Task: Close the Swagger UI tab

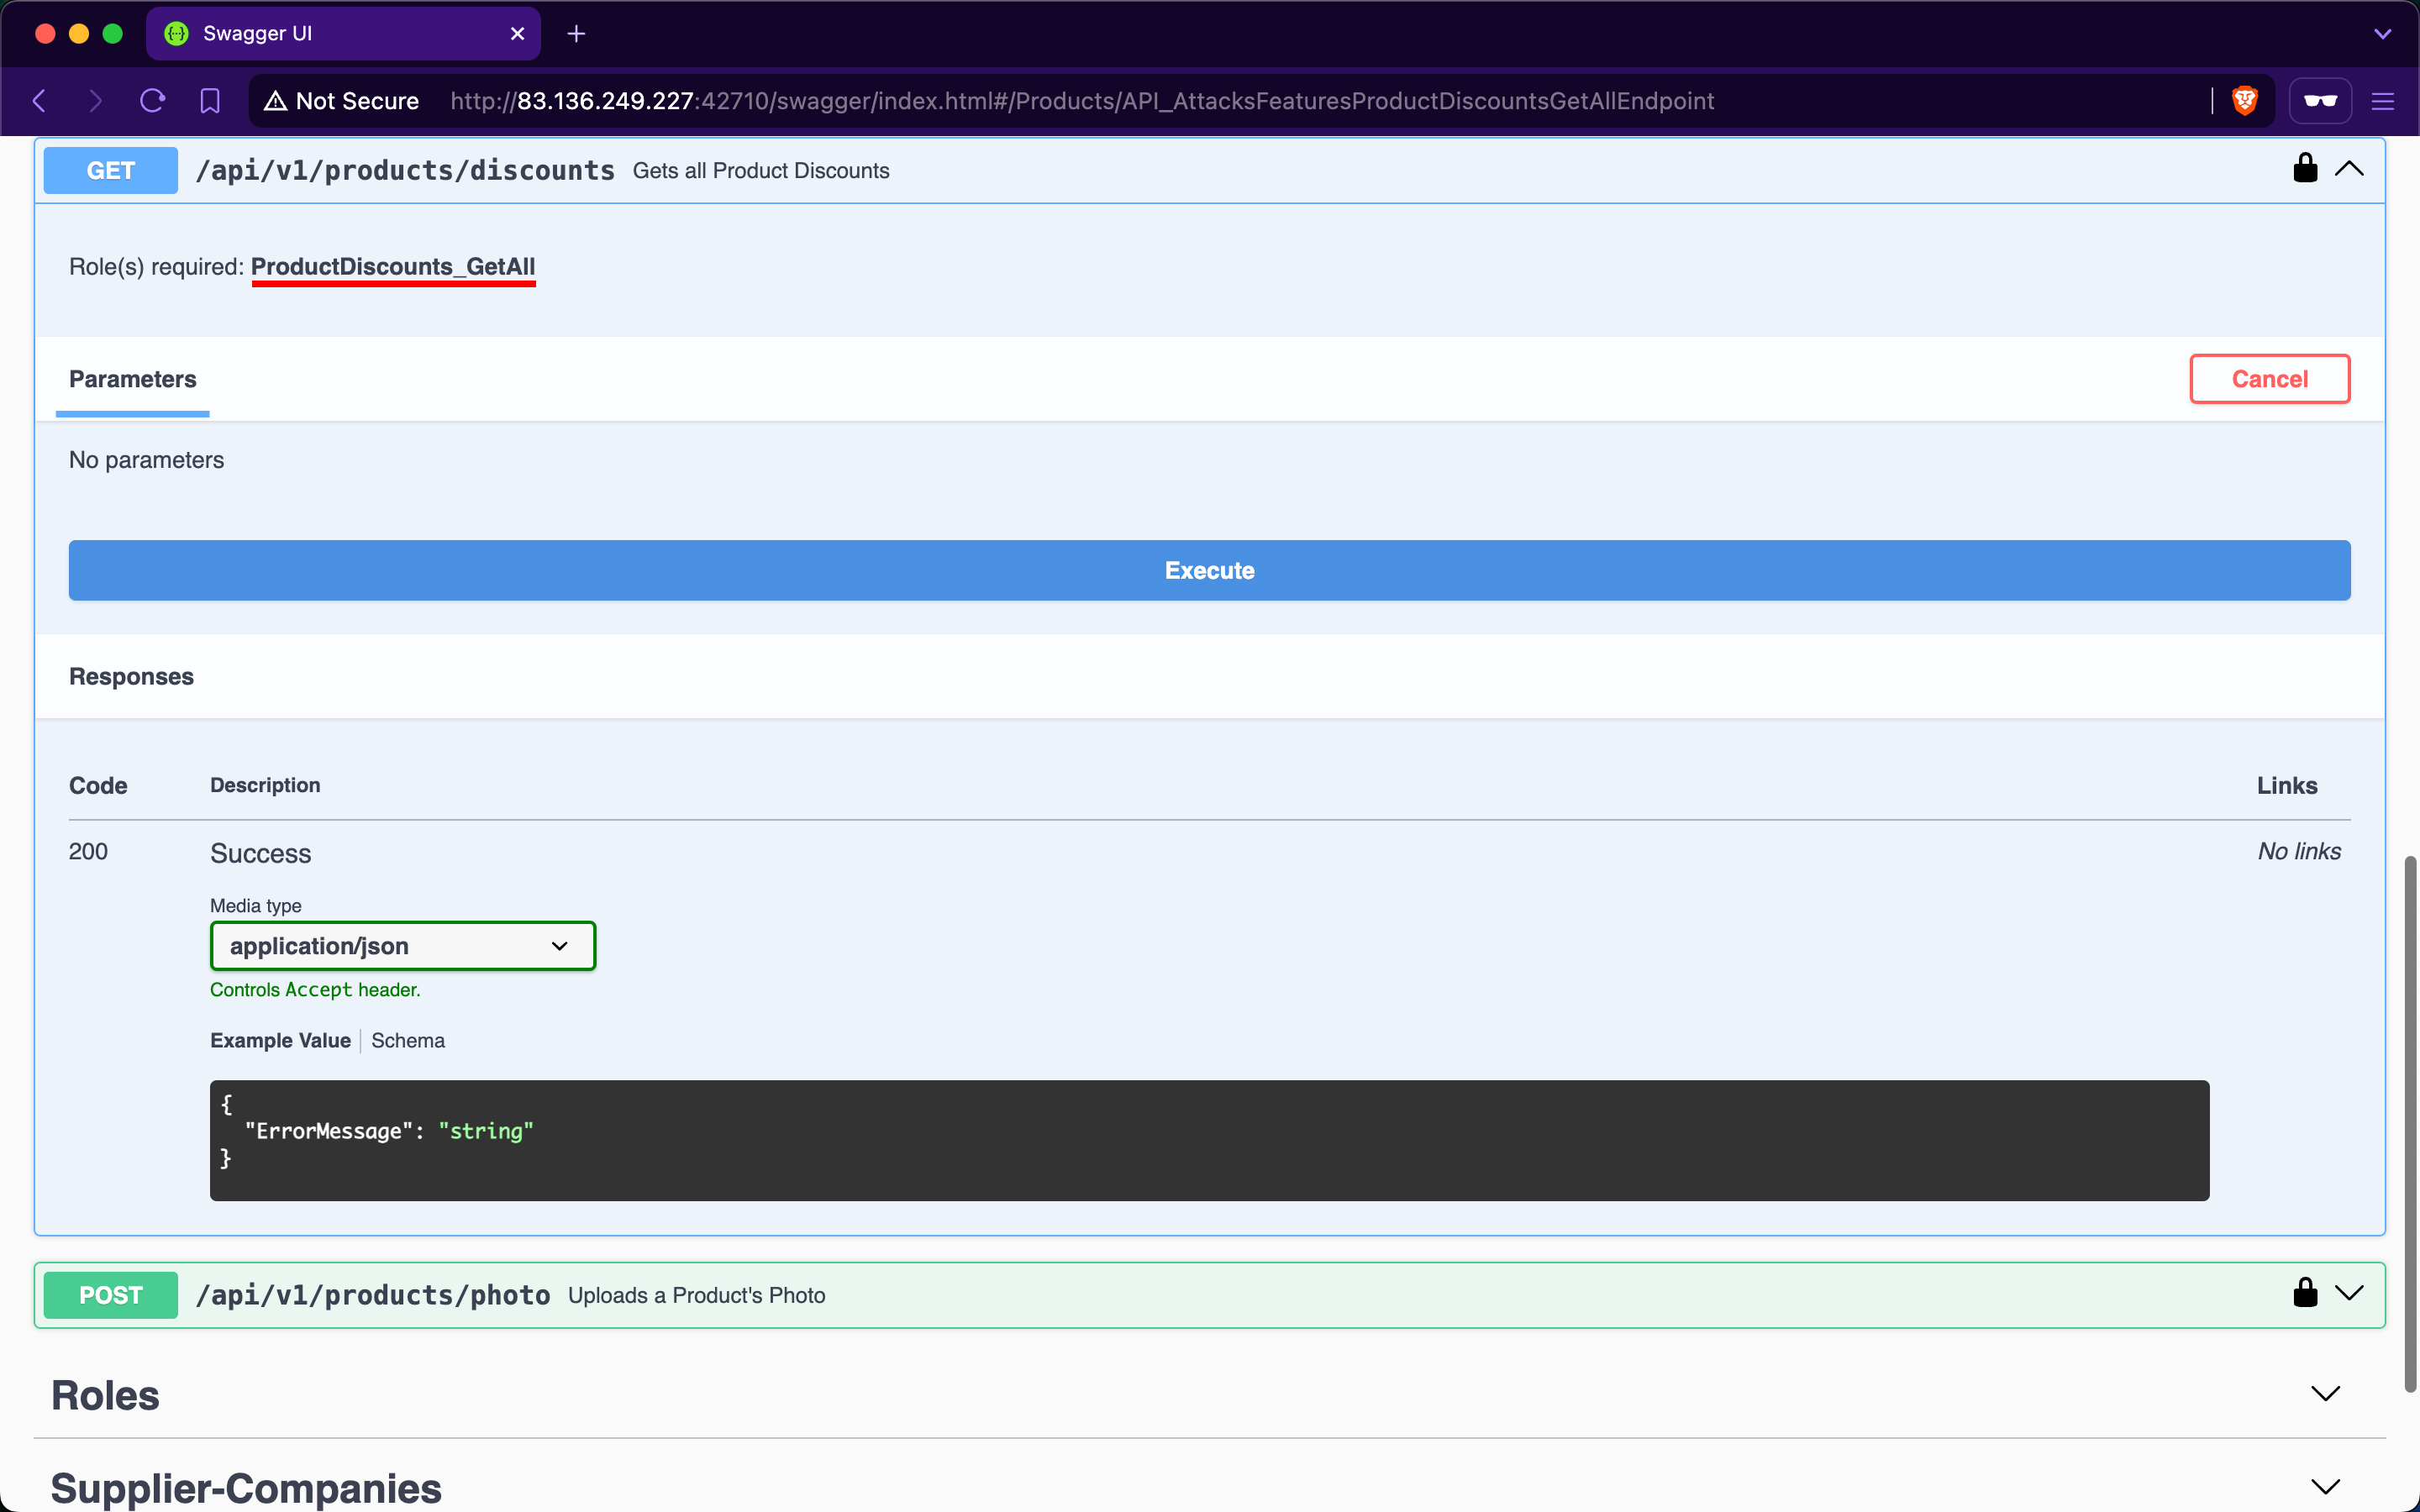Action: pos(517,34)
